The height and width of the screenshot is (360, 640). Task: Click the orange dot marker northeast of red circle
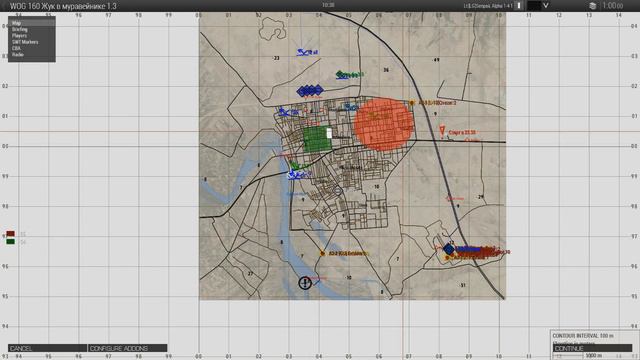click(411, 103)
